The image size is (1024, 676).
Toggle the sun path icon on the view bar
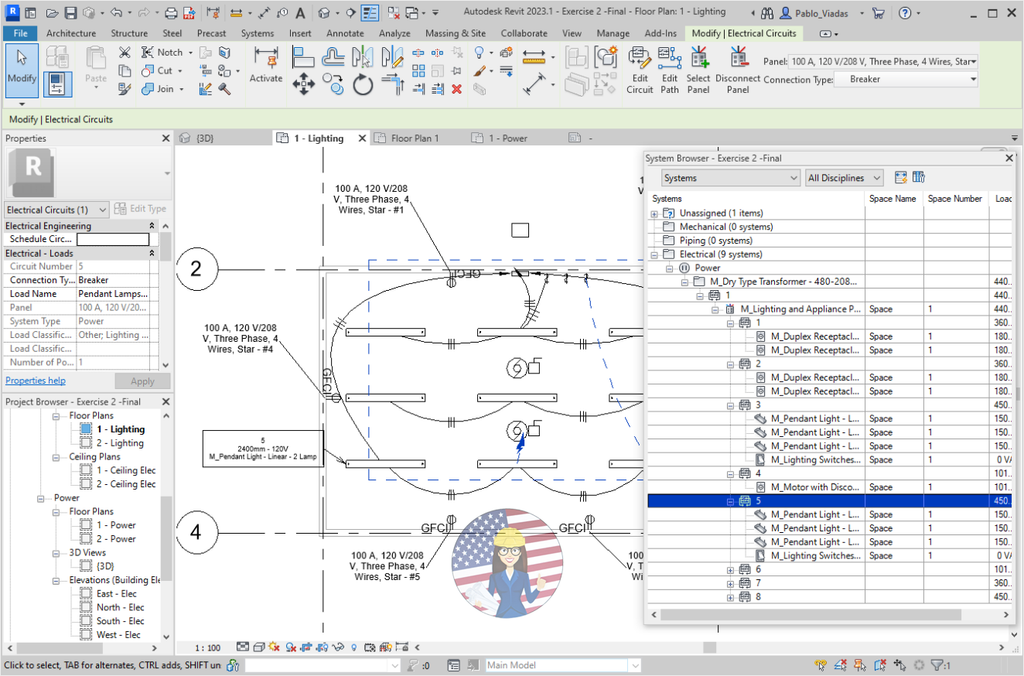point(273,647)
